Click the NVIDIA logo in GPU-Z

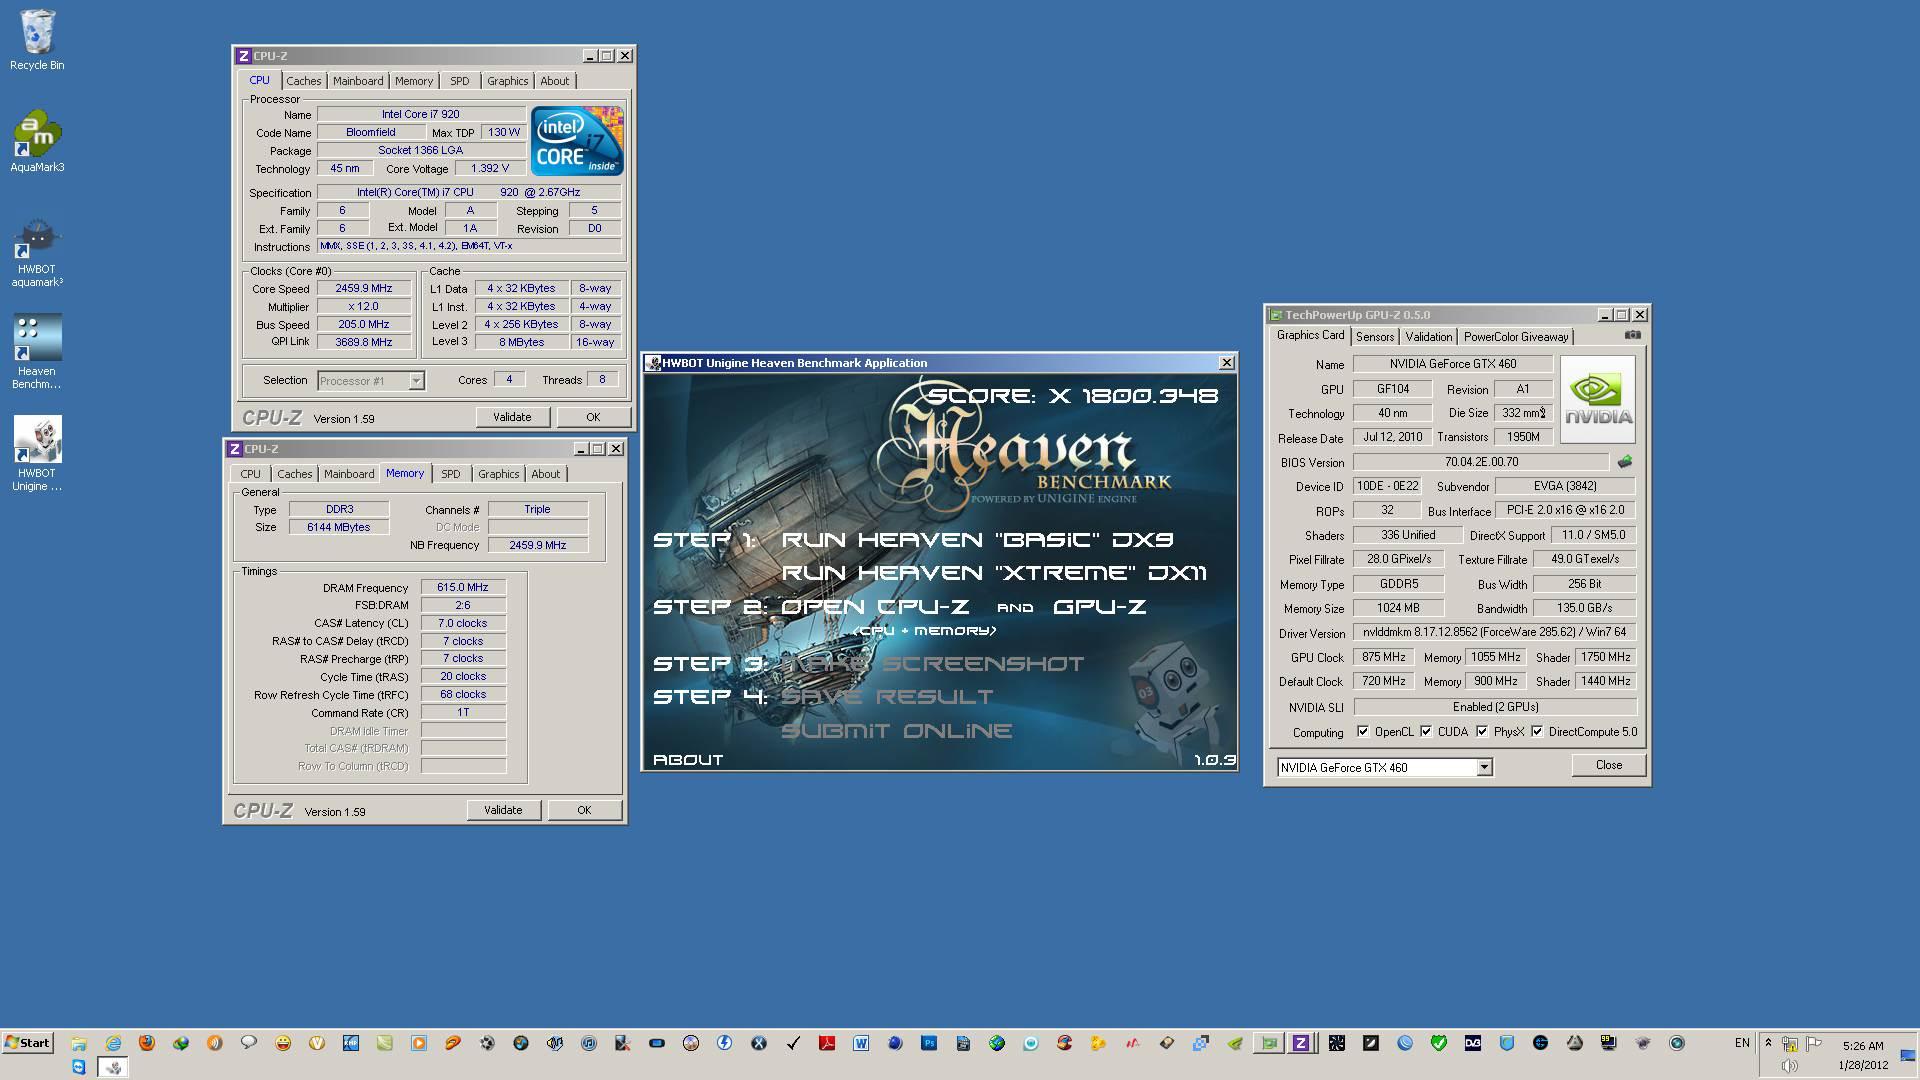(x=1597, y=399)
